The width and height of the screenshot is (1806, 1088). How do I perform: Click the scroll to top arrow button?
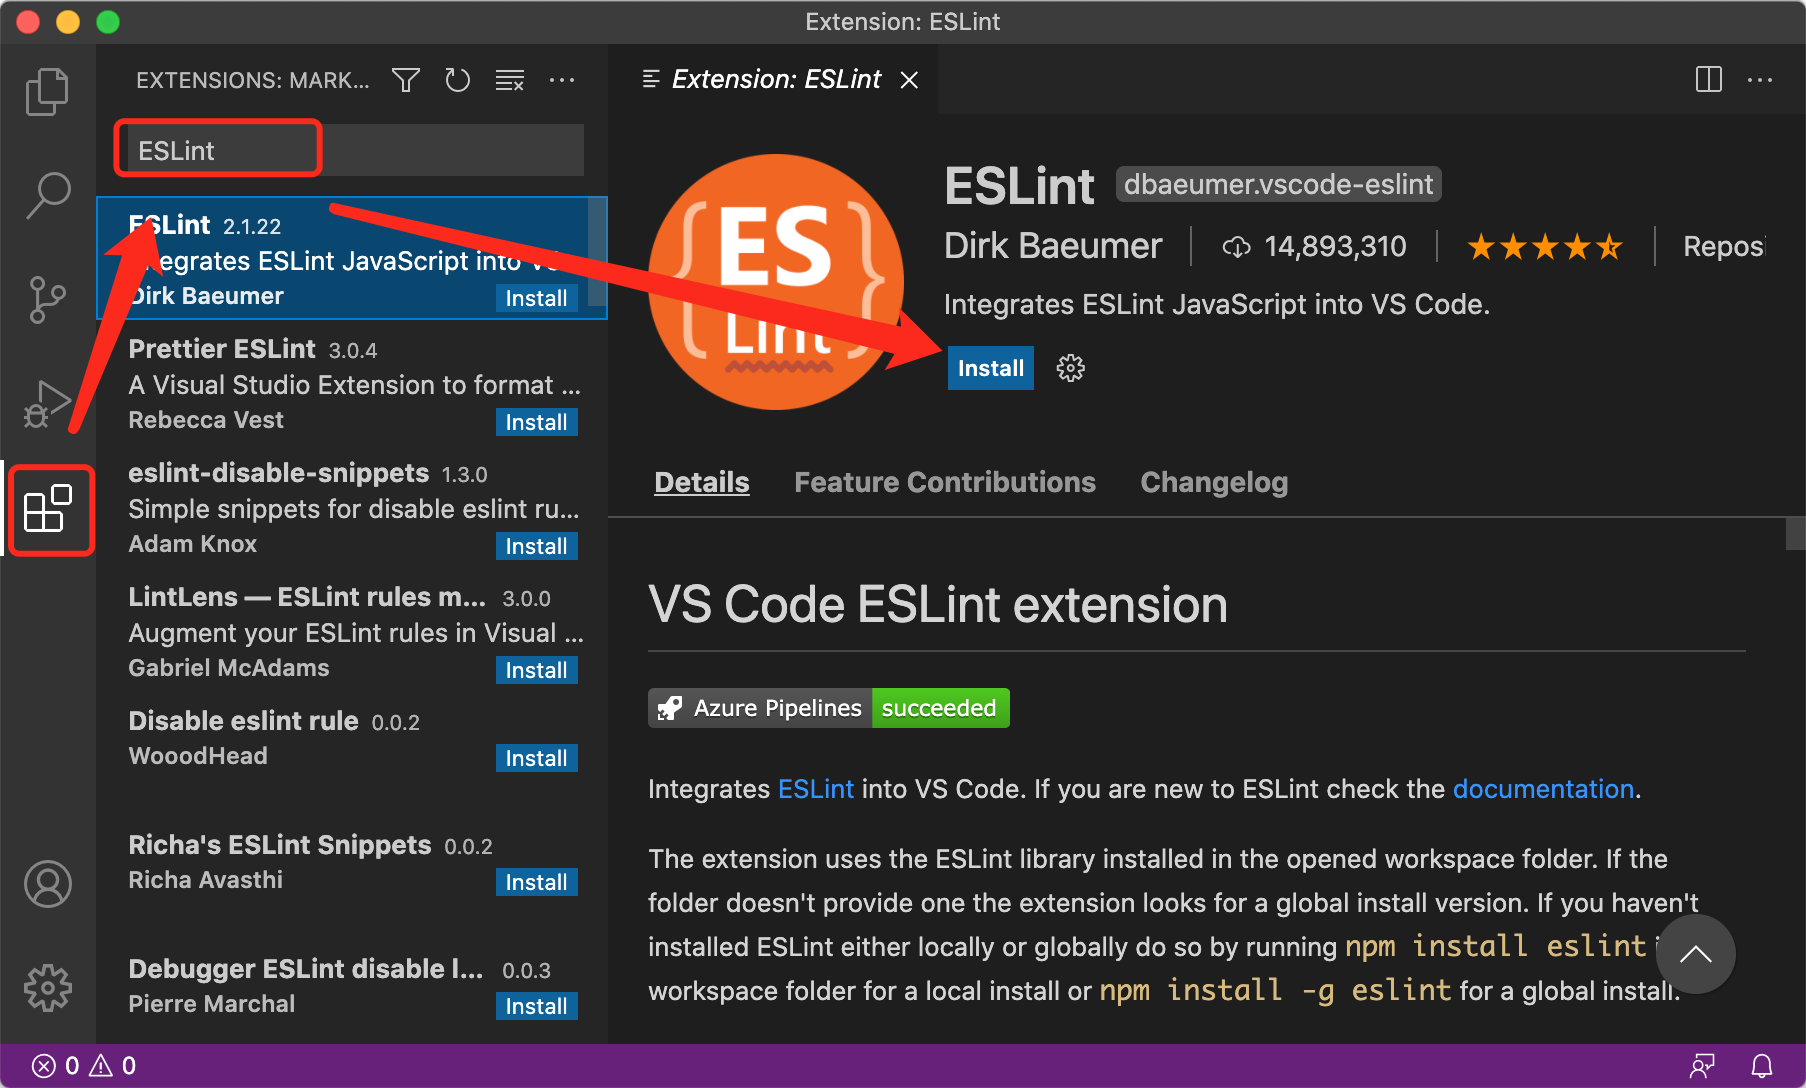[1696, 954]
